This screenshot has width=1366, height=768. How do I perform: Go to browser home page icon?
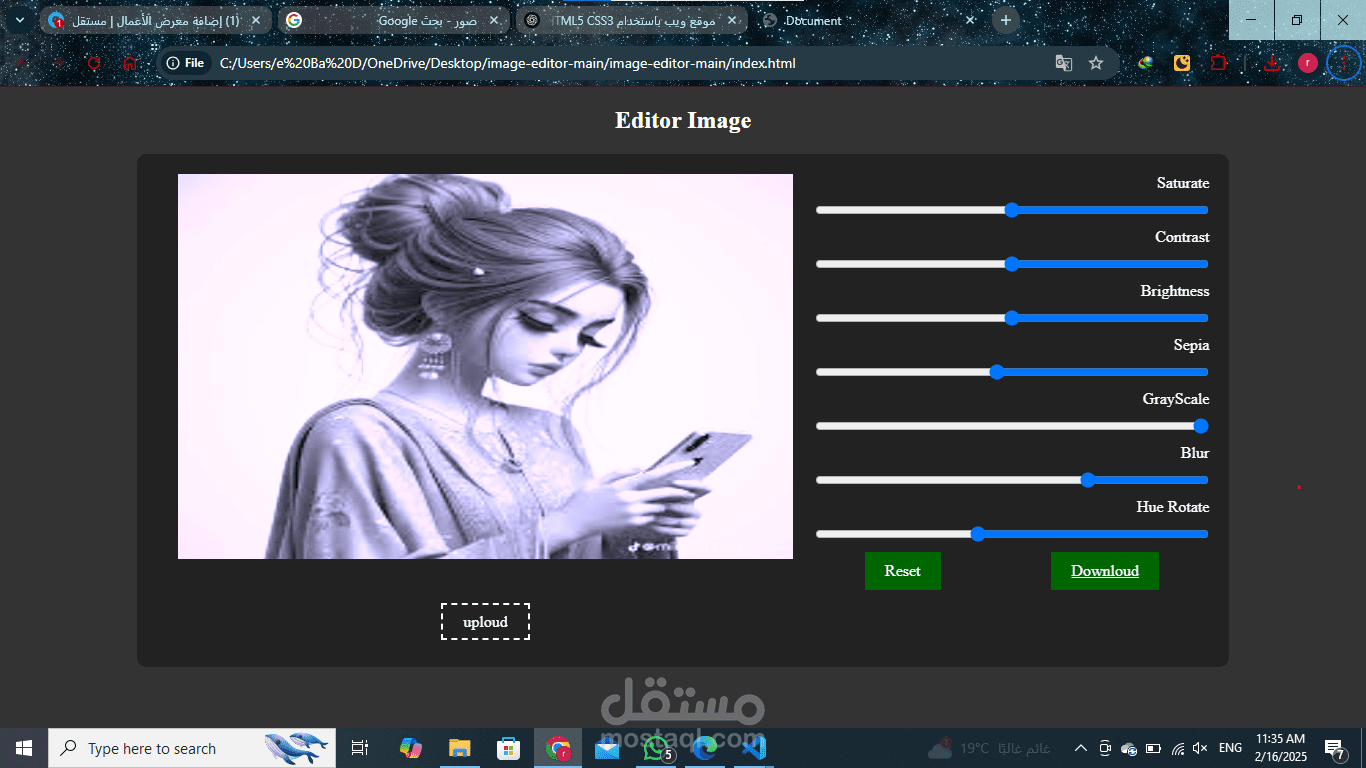pos(130,63)
